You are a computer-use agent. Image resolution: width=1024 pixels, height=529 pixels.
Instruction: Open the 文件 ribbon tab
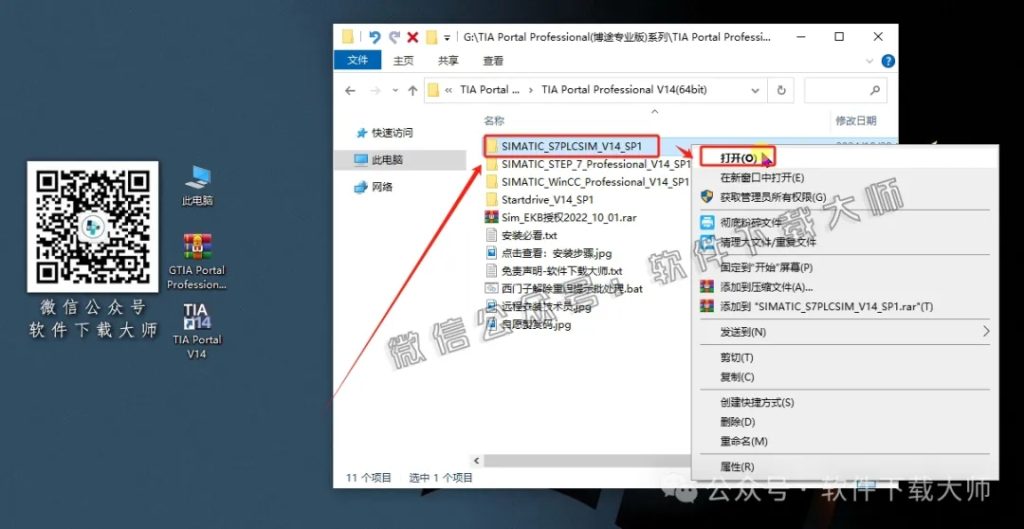[x=357, y=60]
